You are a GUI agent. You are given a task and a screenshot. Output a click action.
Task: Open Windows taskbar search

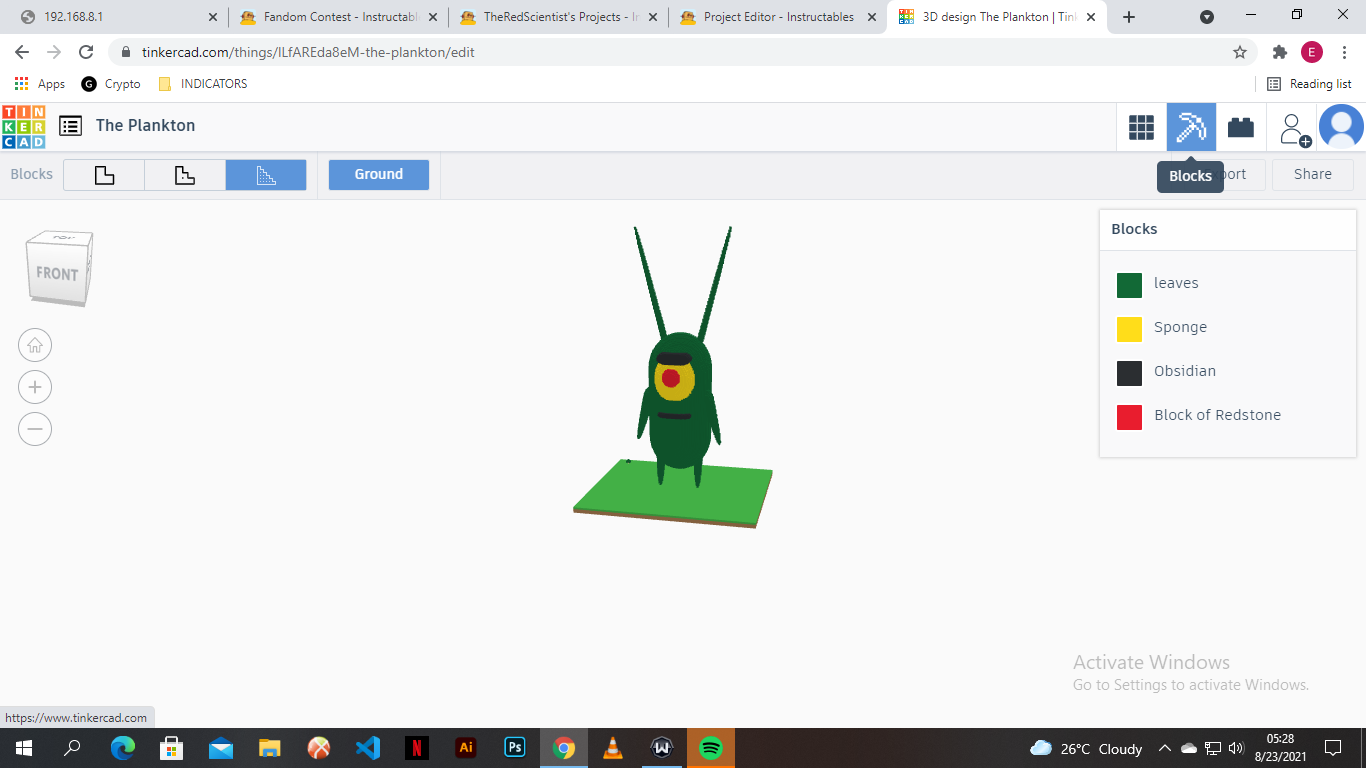click(73, 748)
